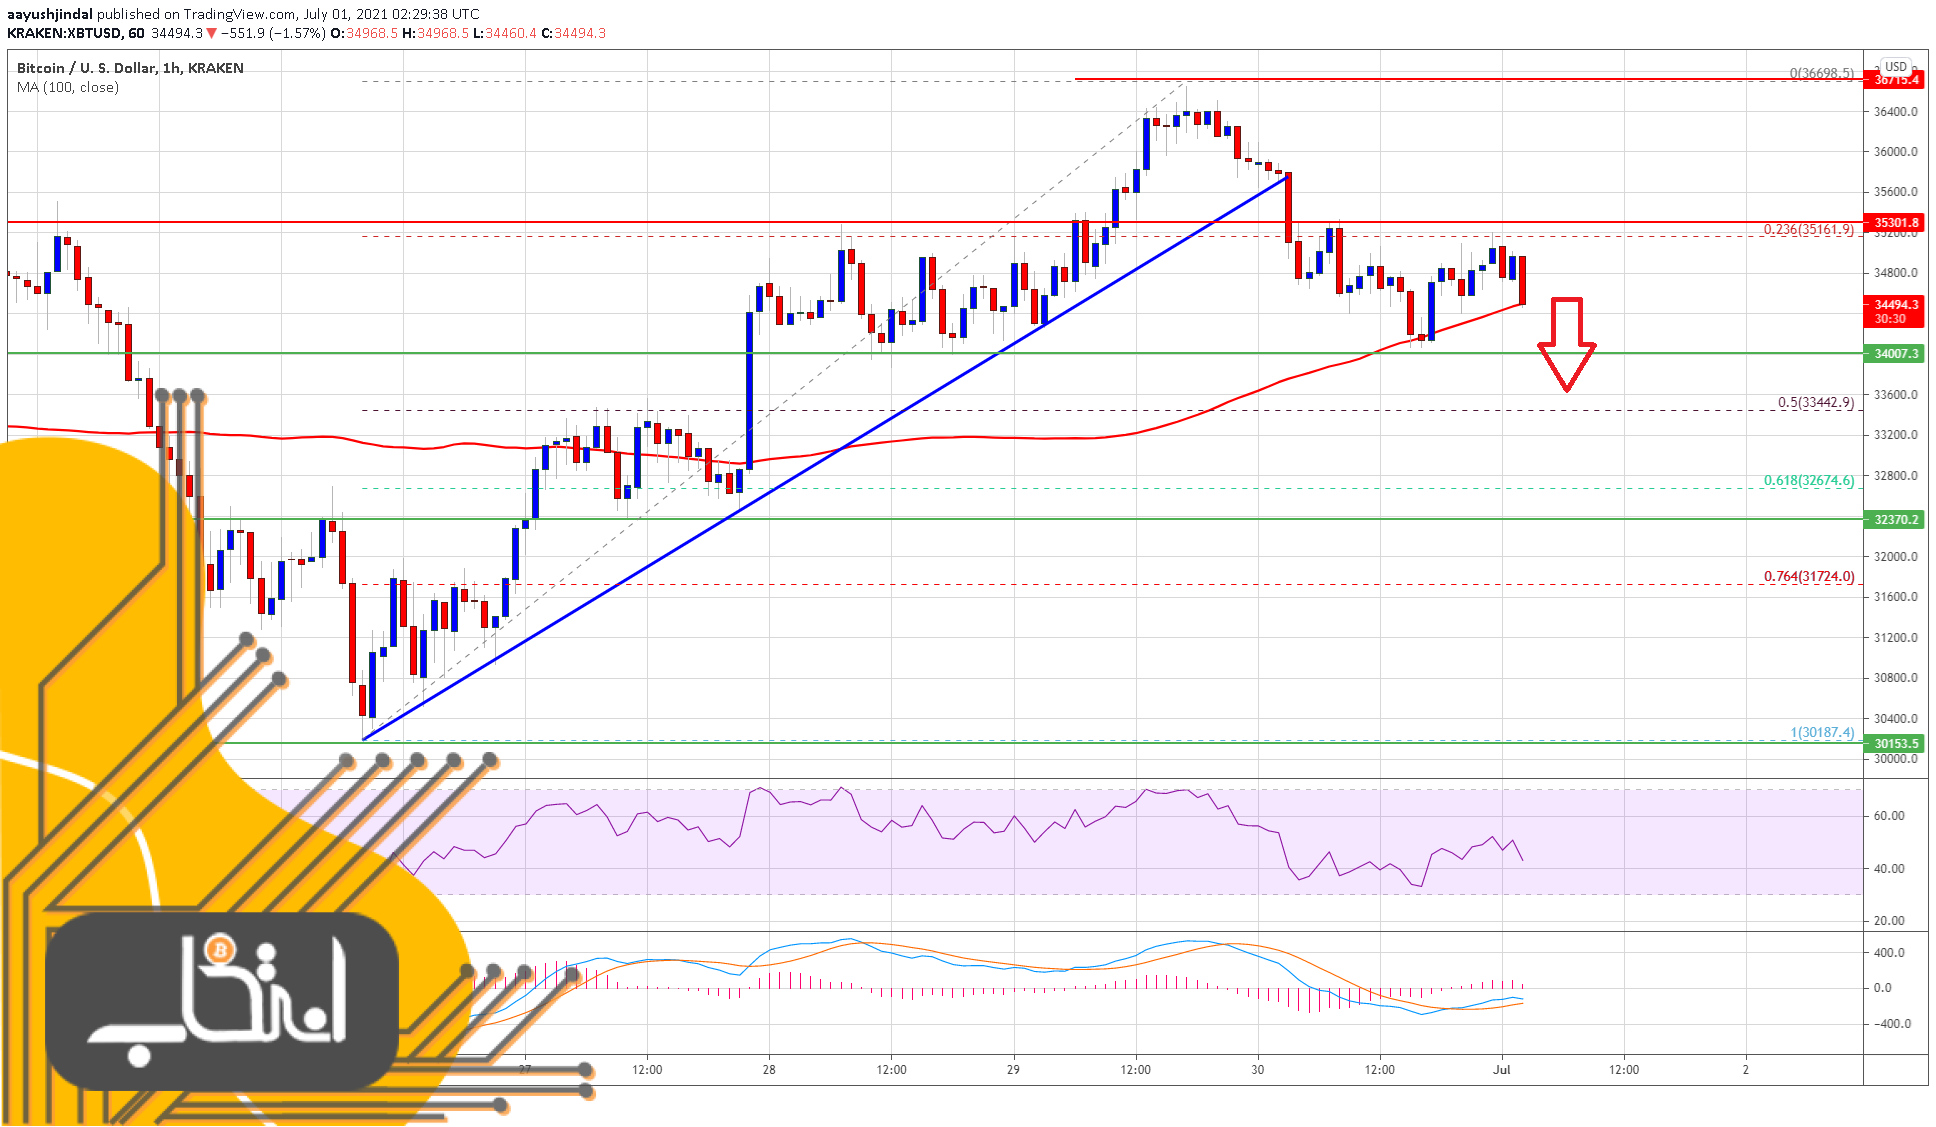Select the red 35301.8 resistance price label
Viewport: 1936px width, 1127px height.
point(1896,223)
